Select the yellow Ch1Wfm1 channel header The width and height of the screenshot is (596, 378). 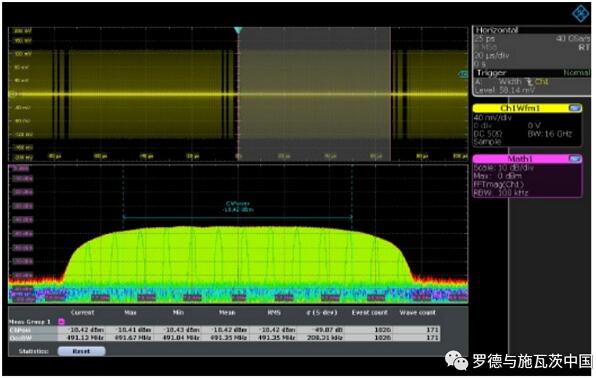coord(527,108)
